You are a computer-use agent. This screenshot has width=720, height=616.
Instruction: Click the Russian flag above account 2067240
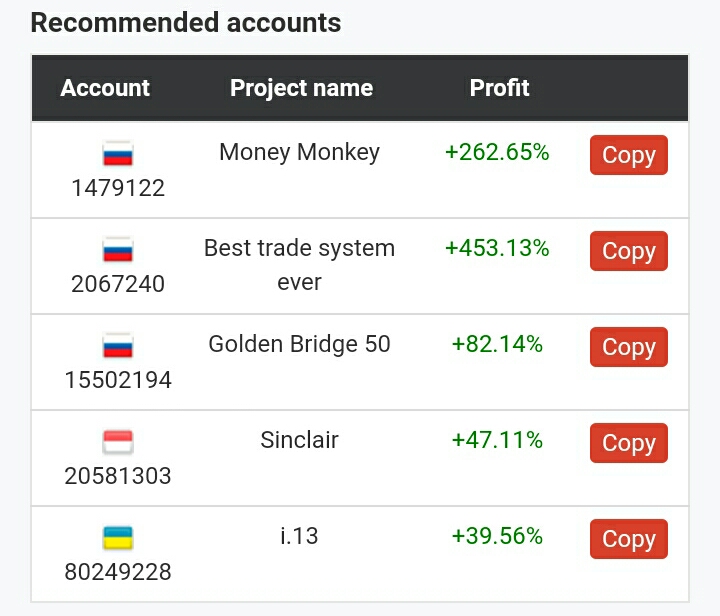pos(118,250)
